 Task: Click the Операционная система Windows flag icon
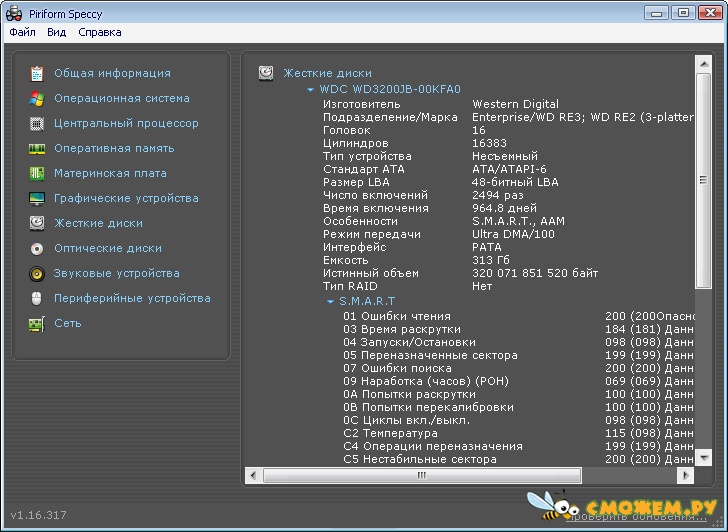point(37,98)
